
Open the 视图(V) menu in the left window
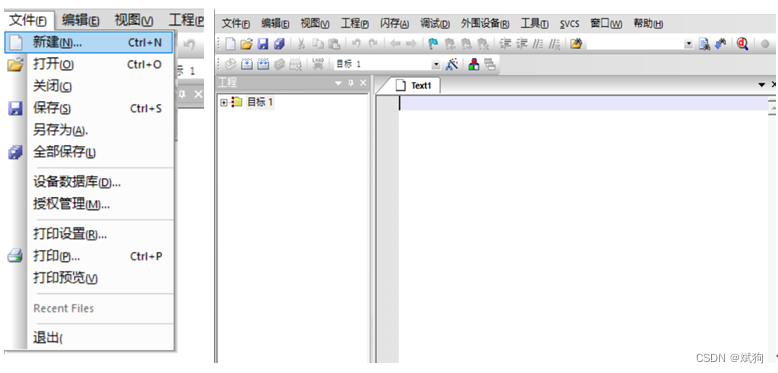(x=133, y=20)
